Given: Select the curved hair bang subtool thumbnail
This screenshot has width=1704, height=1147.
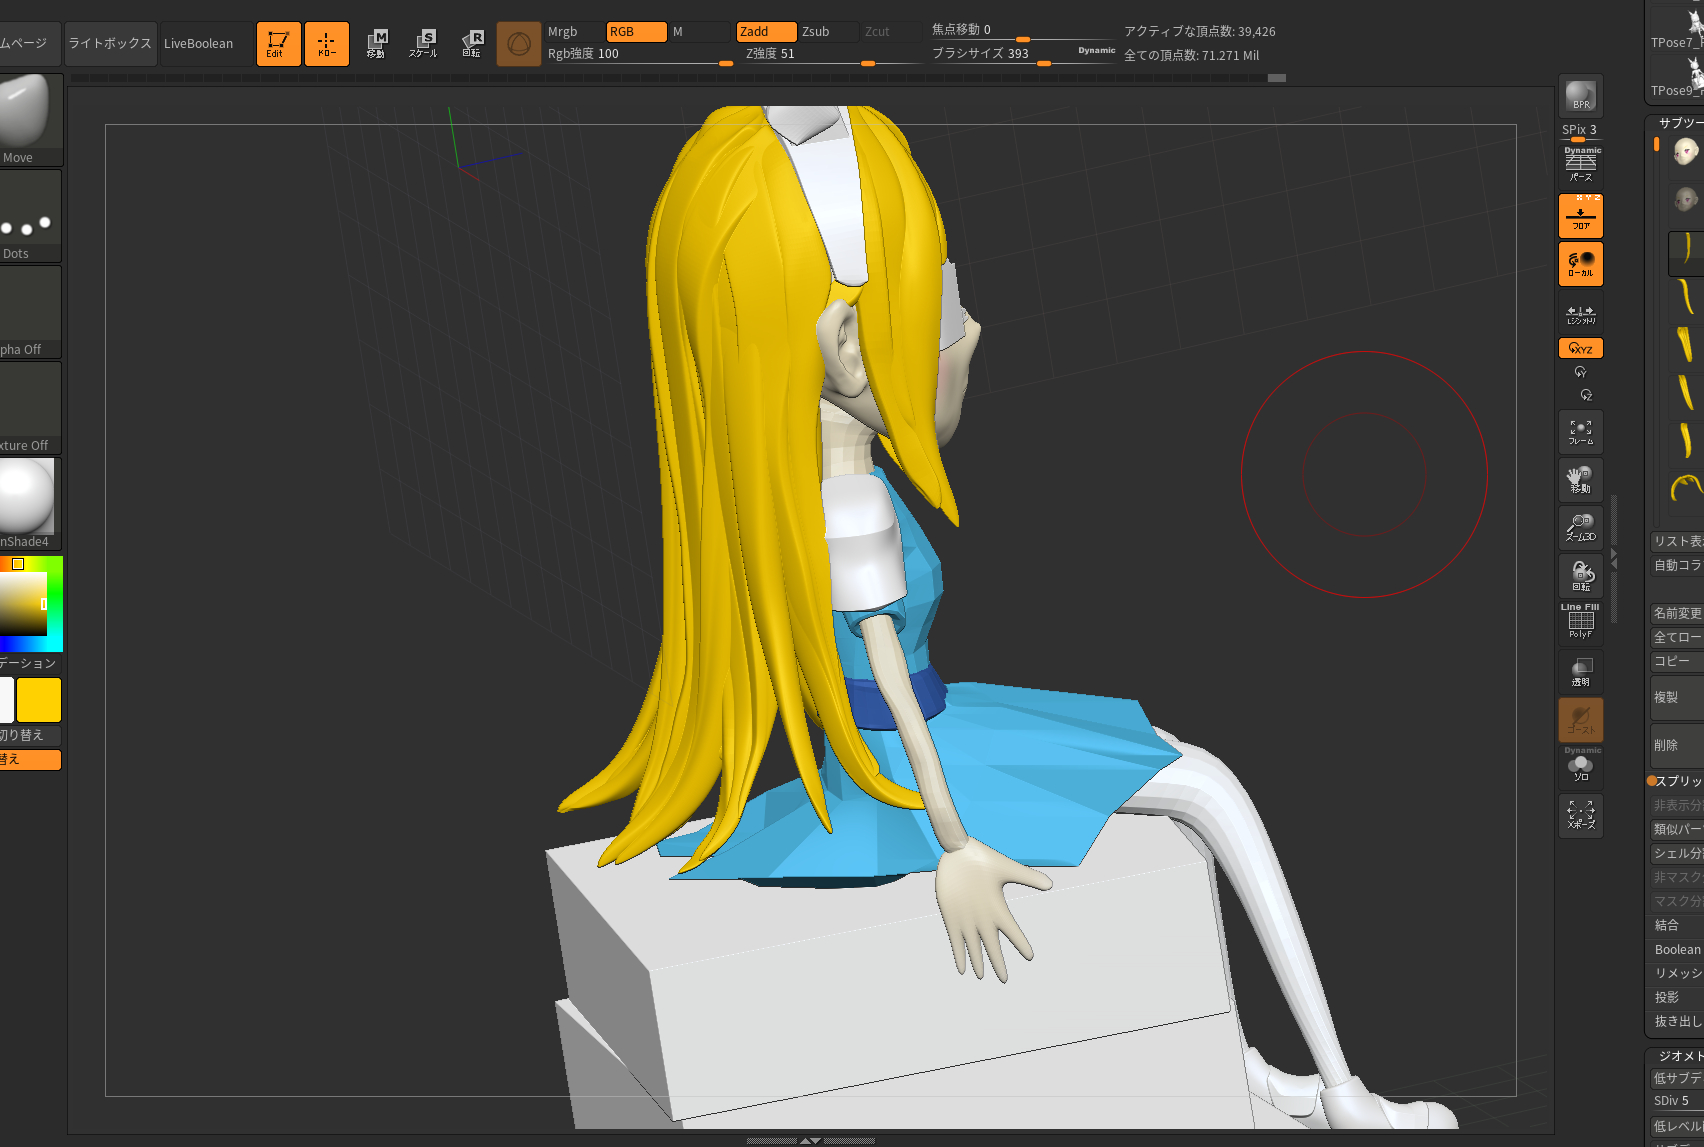Looking at the screenshot, I should (1687, 488).
